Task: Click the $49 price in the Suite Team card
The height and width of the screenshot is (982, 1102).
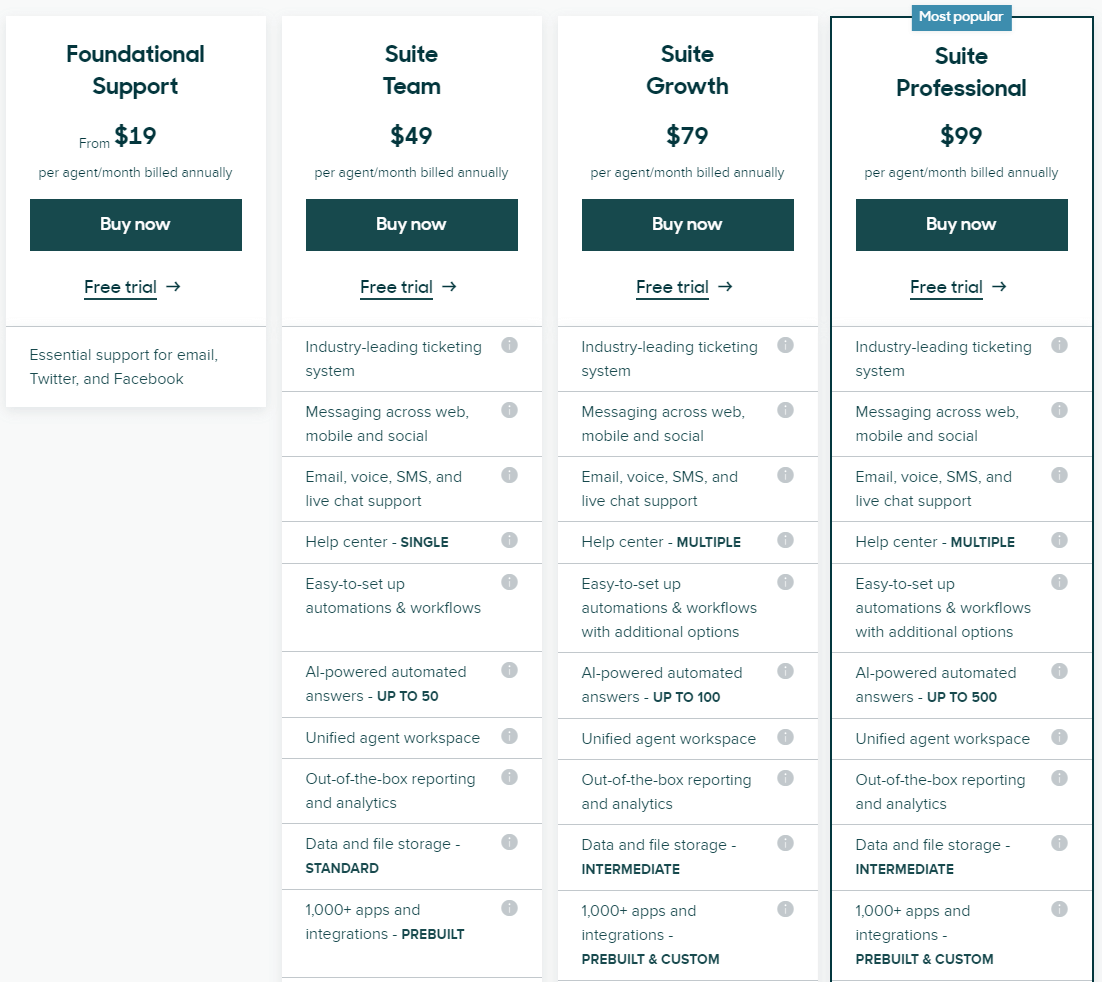Action: (x=411, y=136)
